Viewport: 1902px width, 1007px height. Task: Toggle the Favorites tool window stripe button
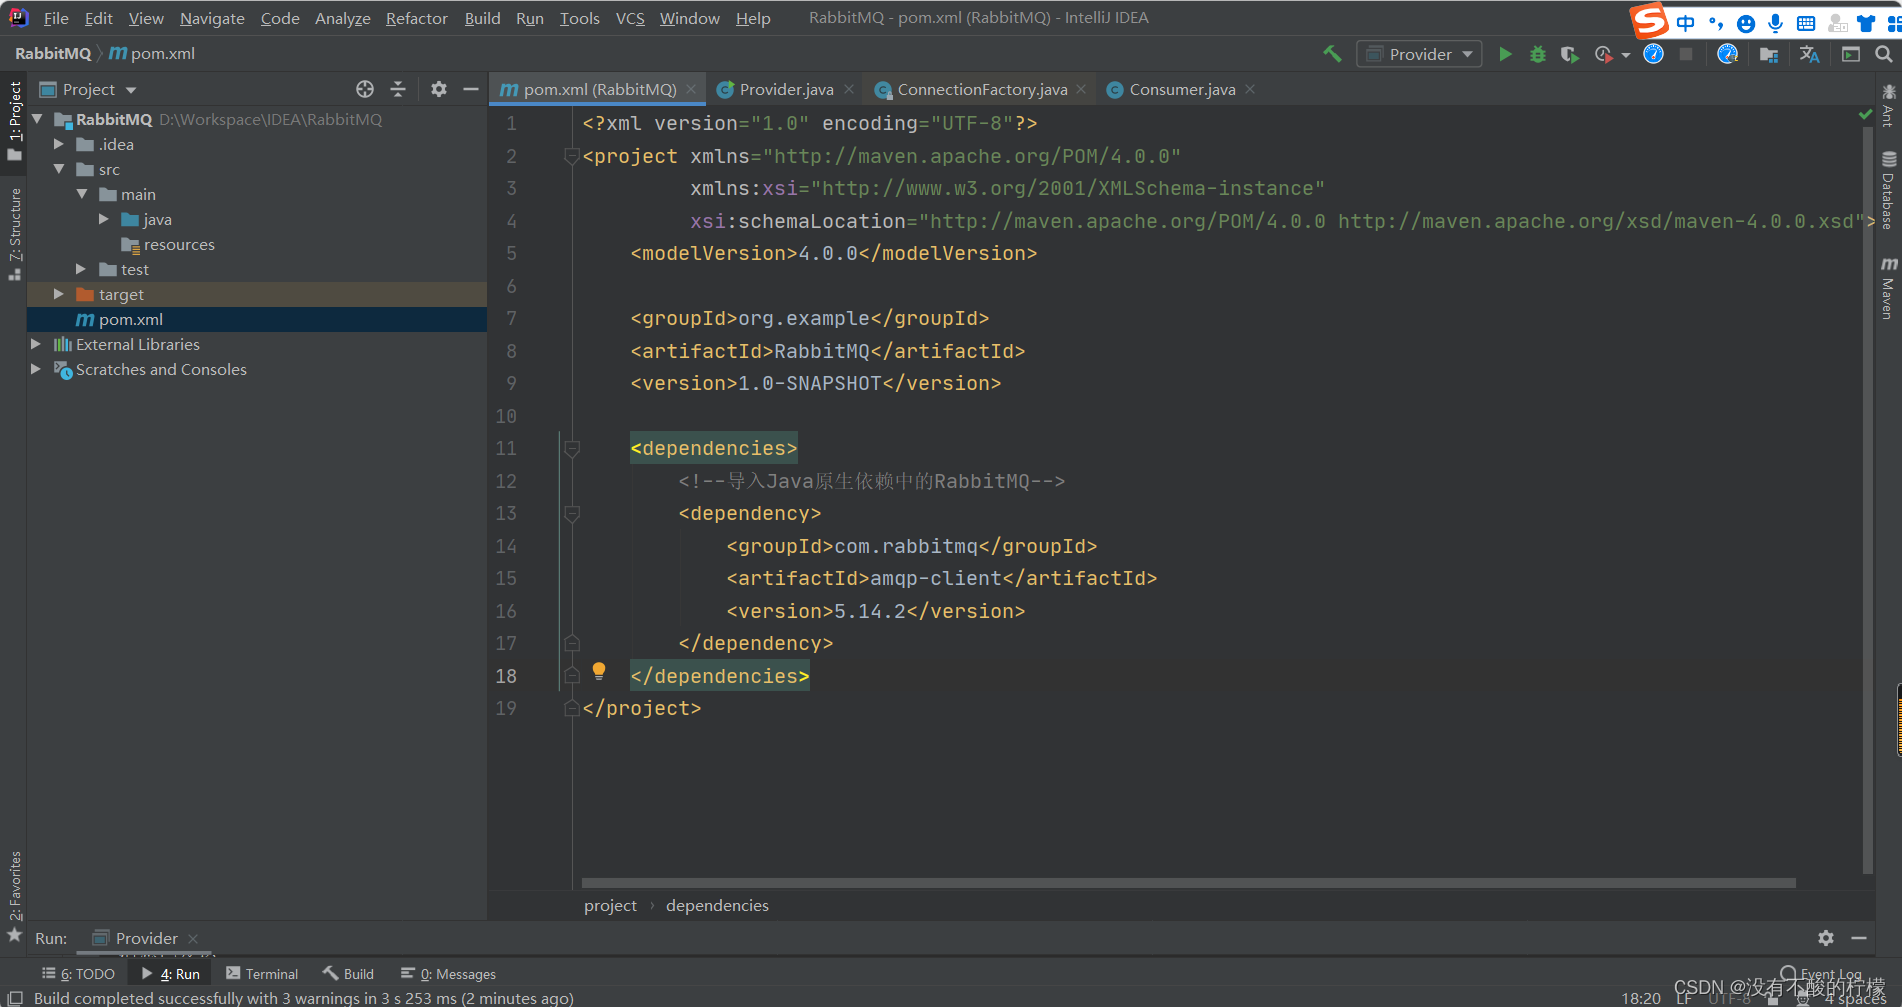(14, 896)
